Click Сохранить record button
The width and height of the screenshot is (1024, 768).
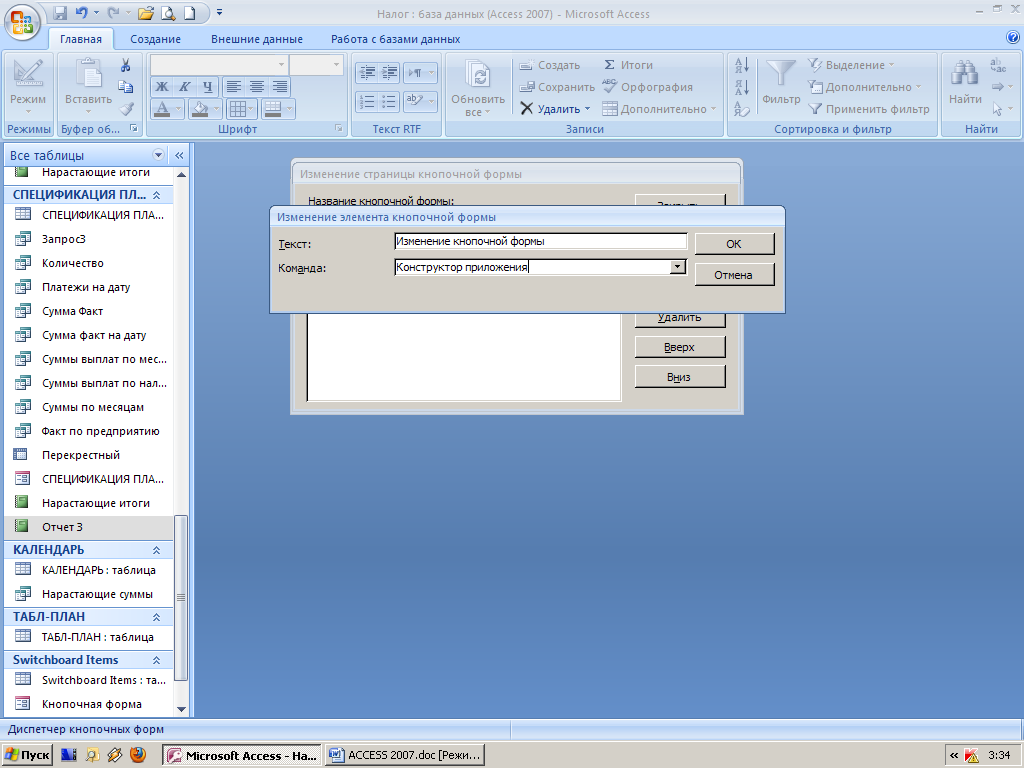(x=556, y=87)
